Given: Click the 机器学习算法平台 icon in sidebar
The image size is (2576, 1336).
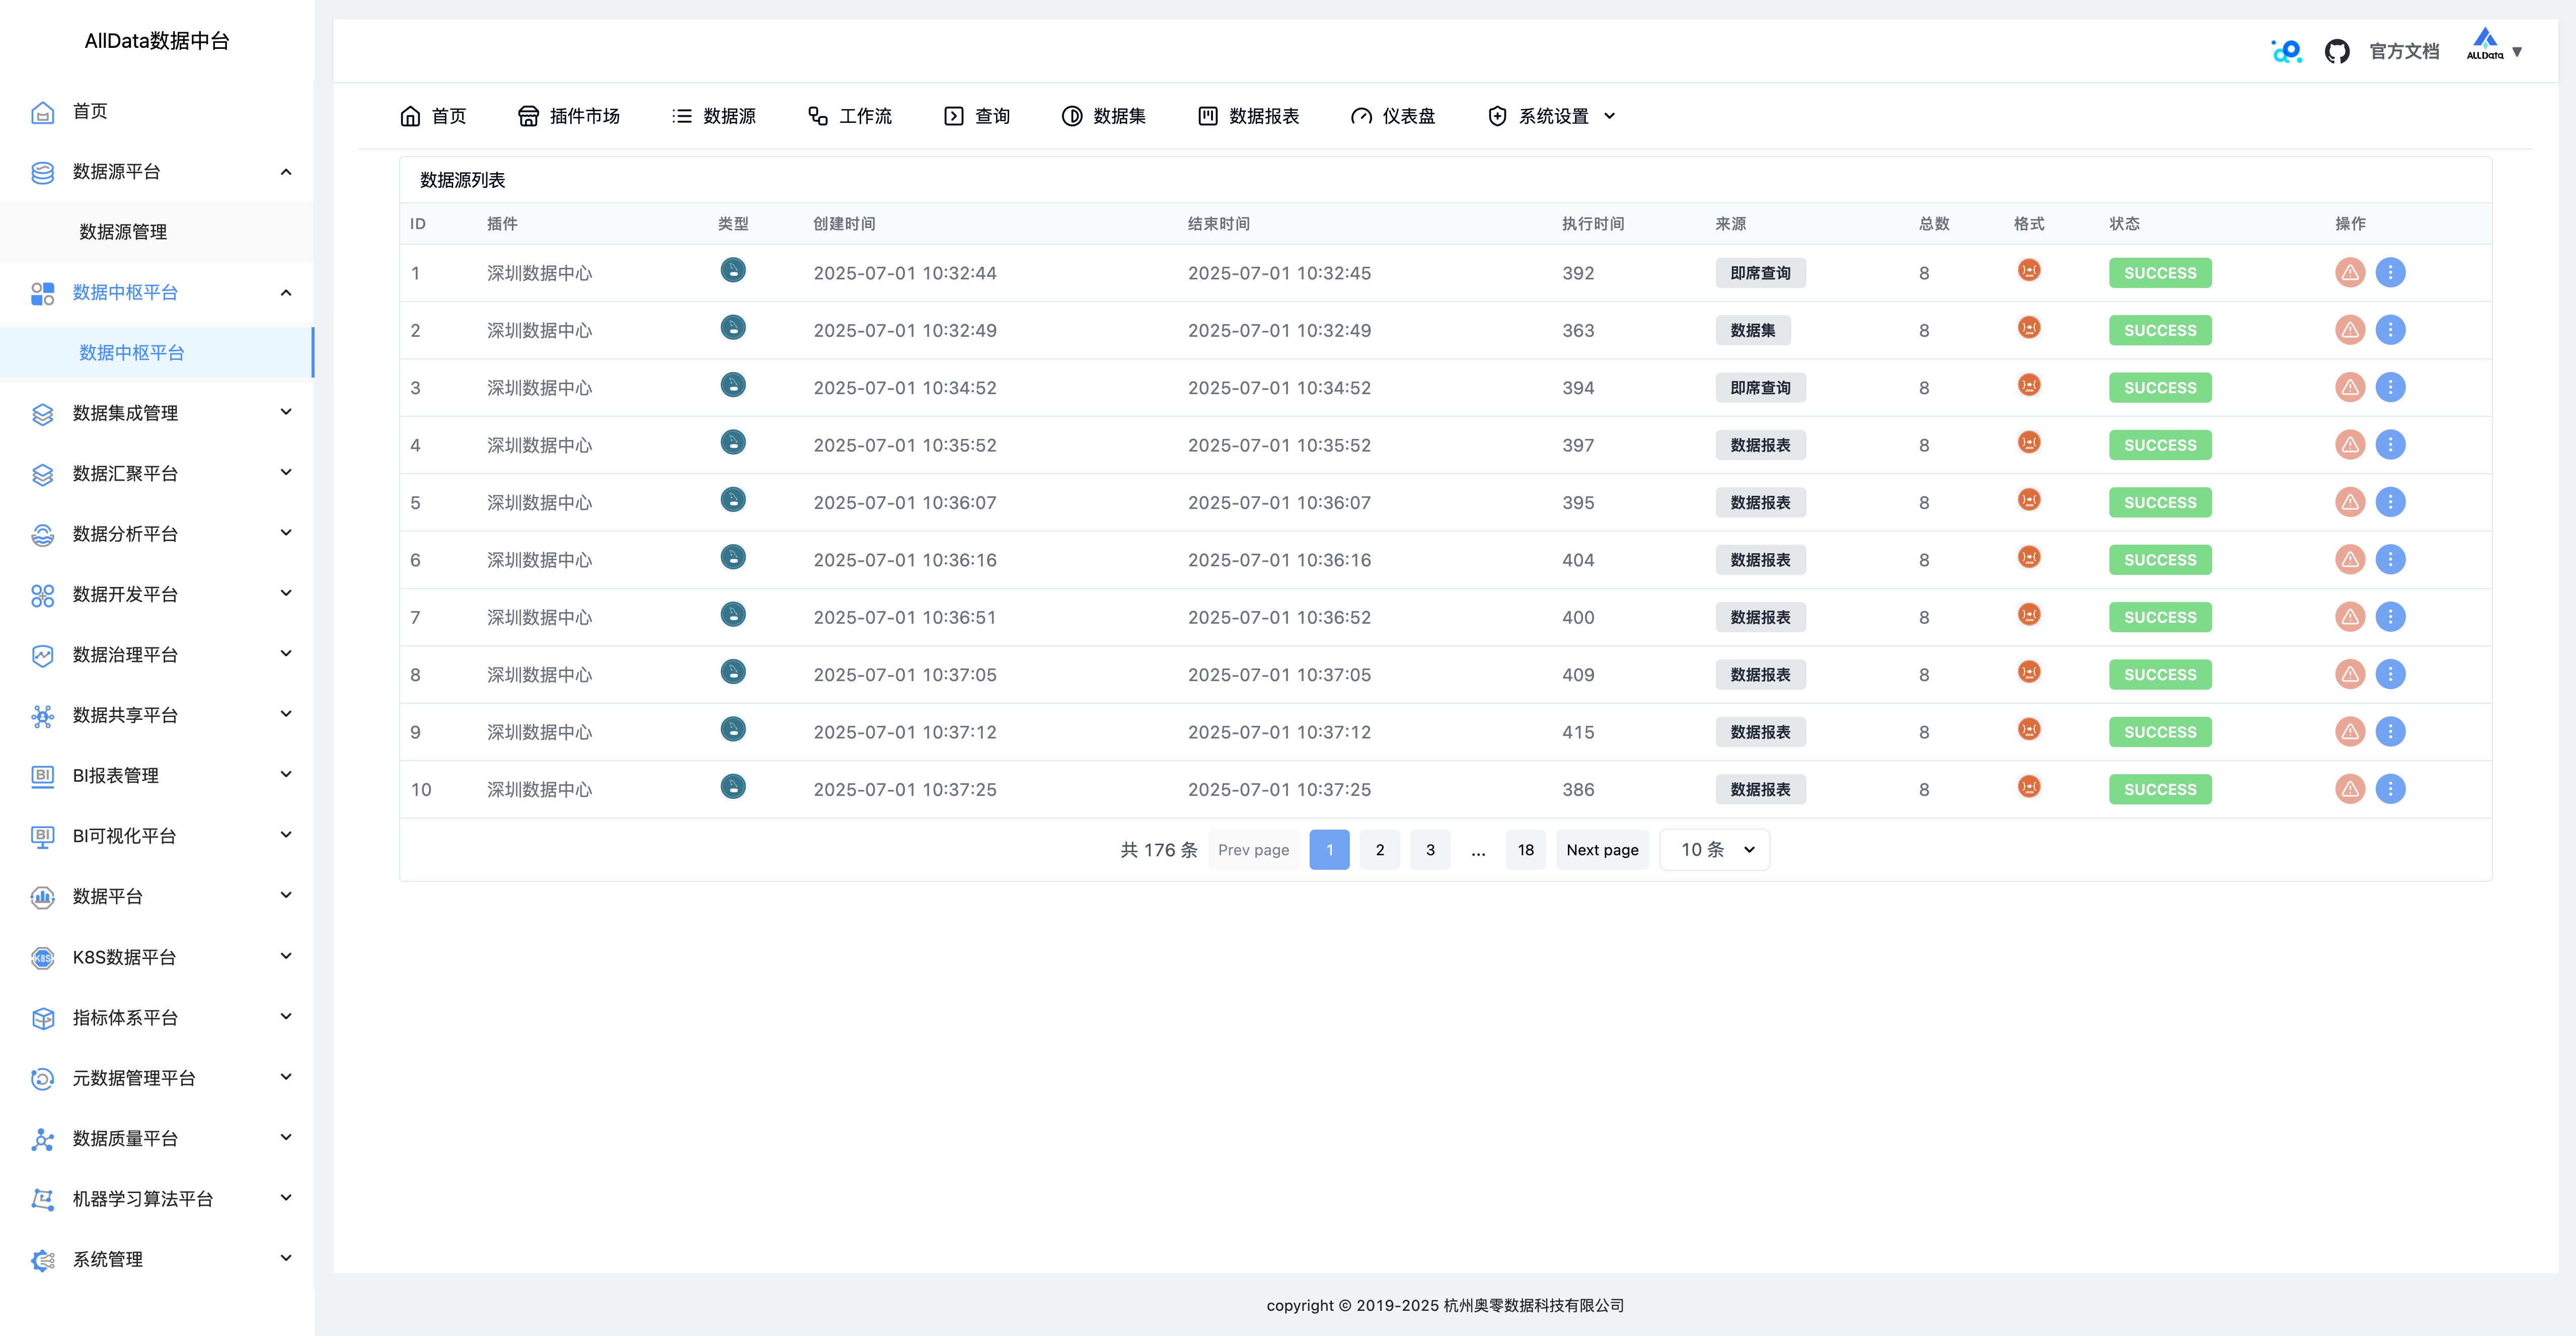Looking at the screenshot, I should (42, 1199).
